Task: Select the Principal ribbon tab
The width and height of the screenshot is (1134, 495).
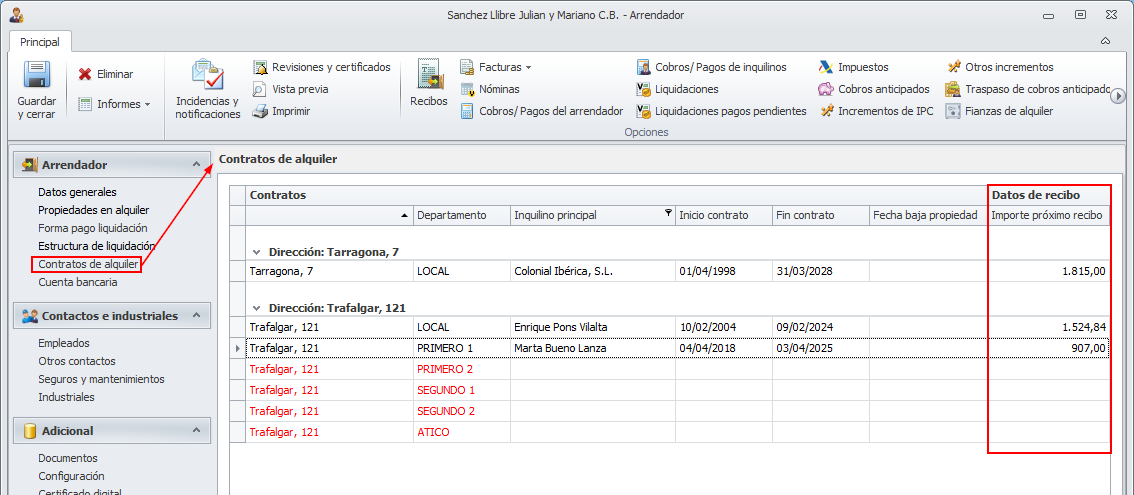Action: (x=39, y=42)
